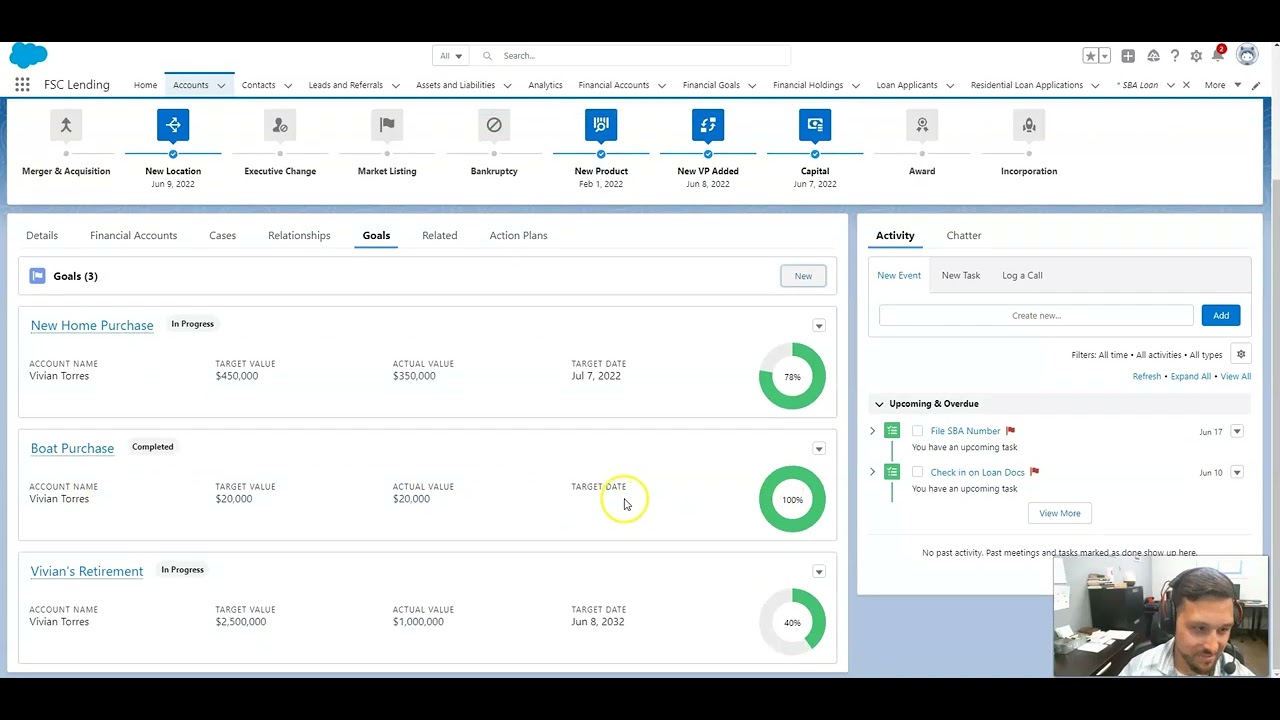Open the search scope All dropdown

click(451, 56)
